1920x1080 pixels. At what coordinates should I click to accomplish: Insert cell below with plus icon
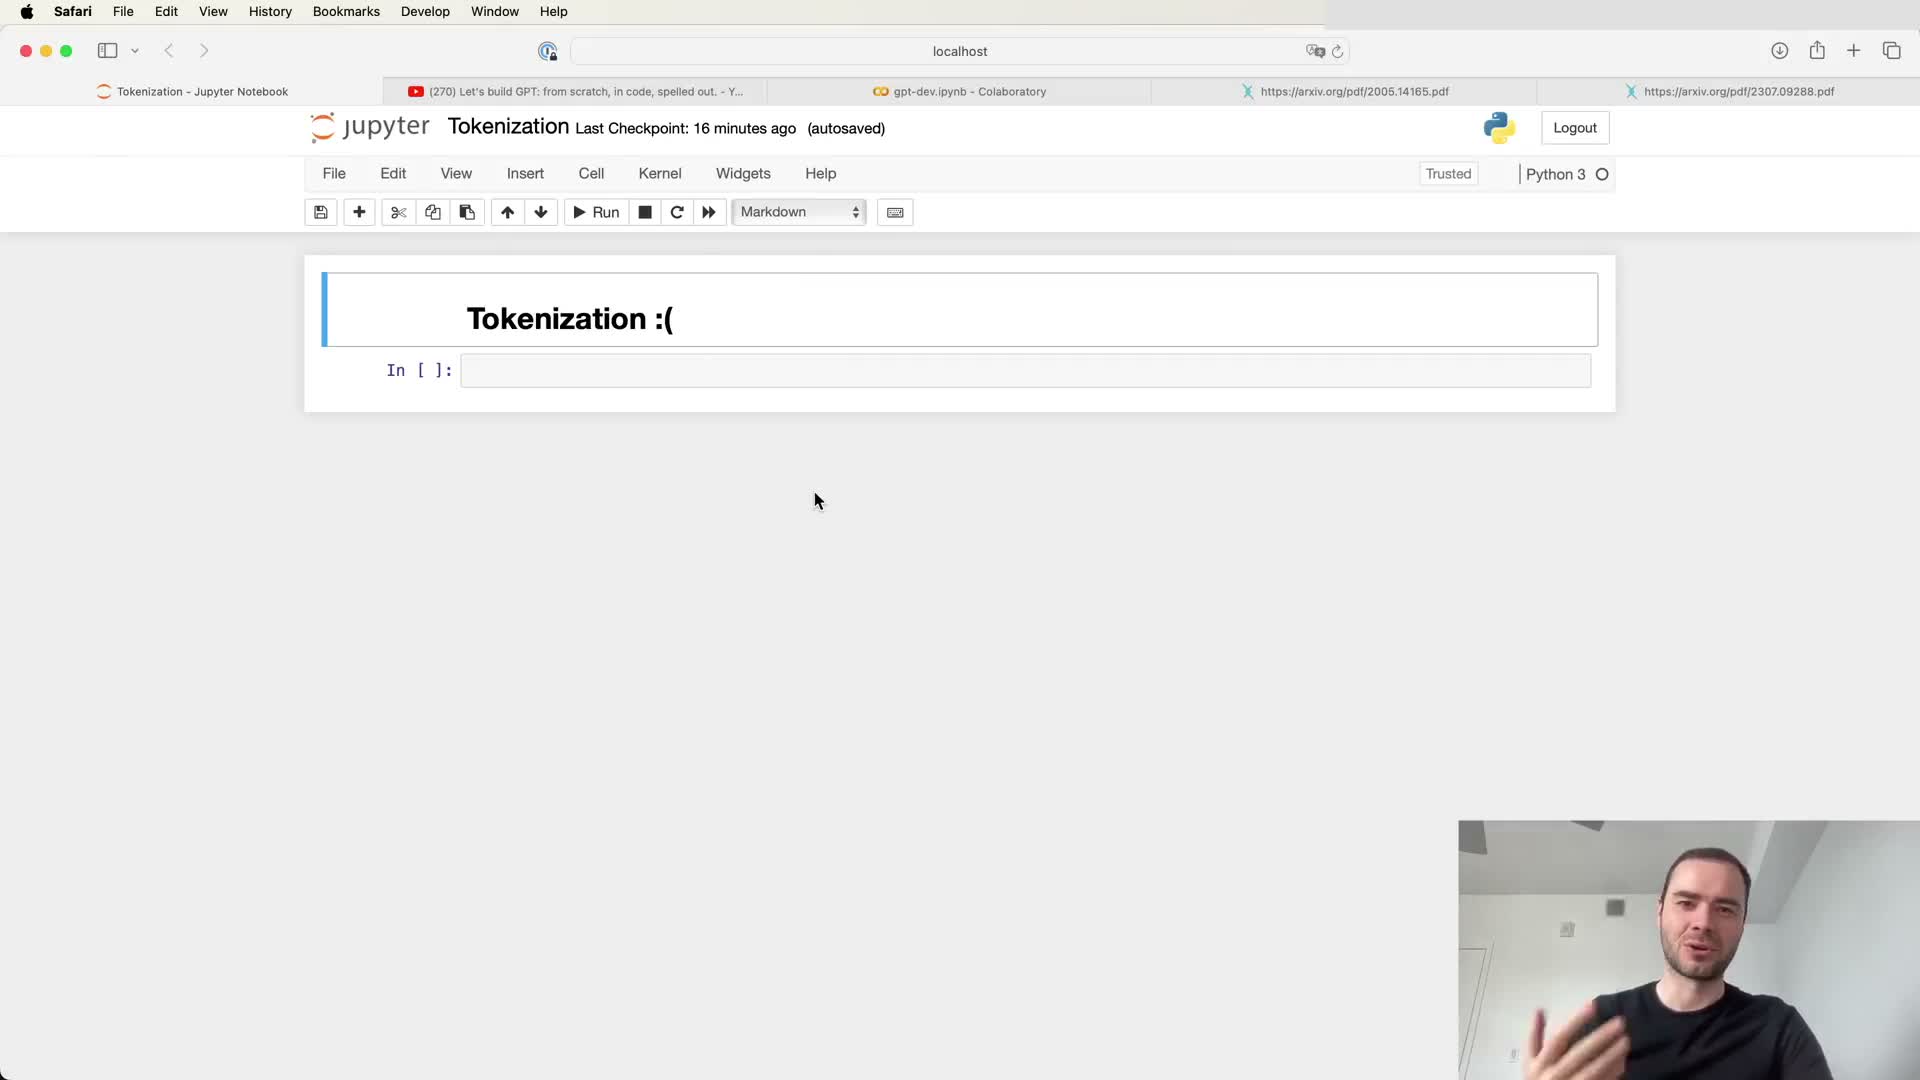point(359,212)
